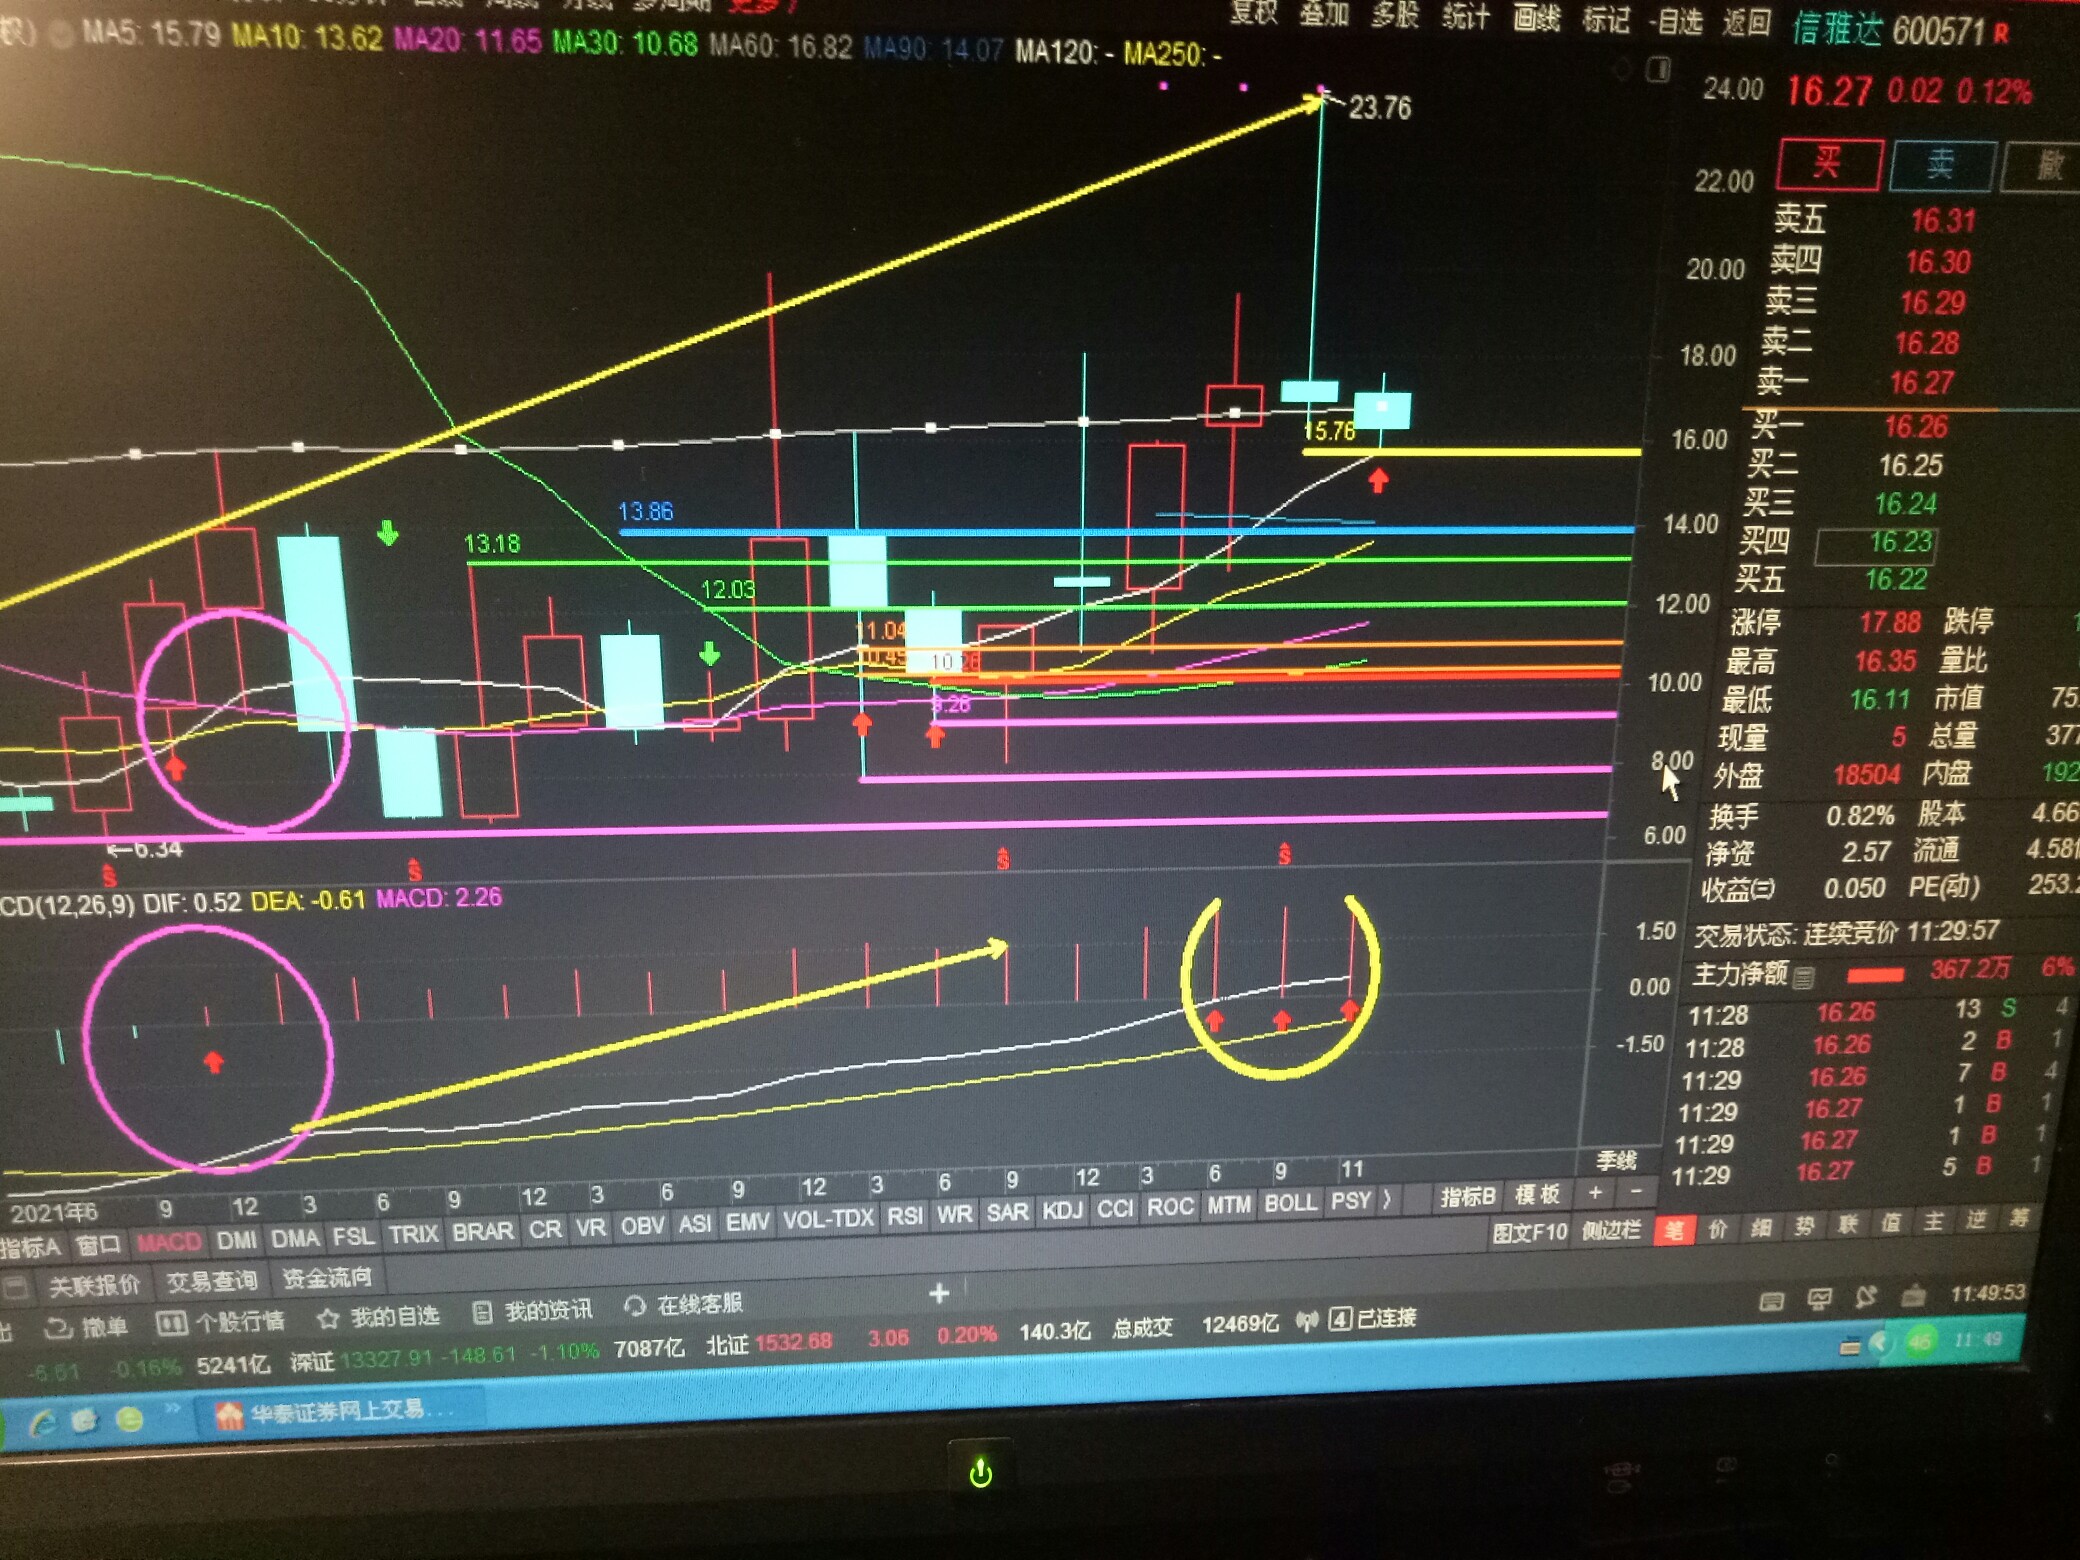
Task: Click the blue 卖 (sell) button
Action: click(x=1941, y=165)
